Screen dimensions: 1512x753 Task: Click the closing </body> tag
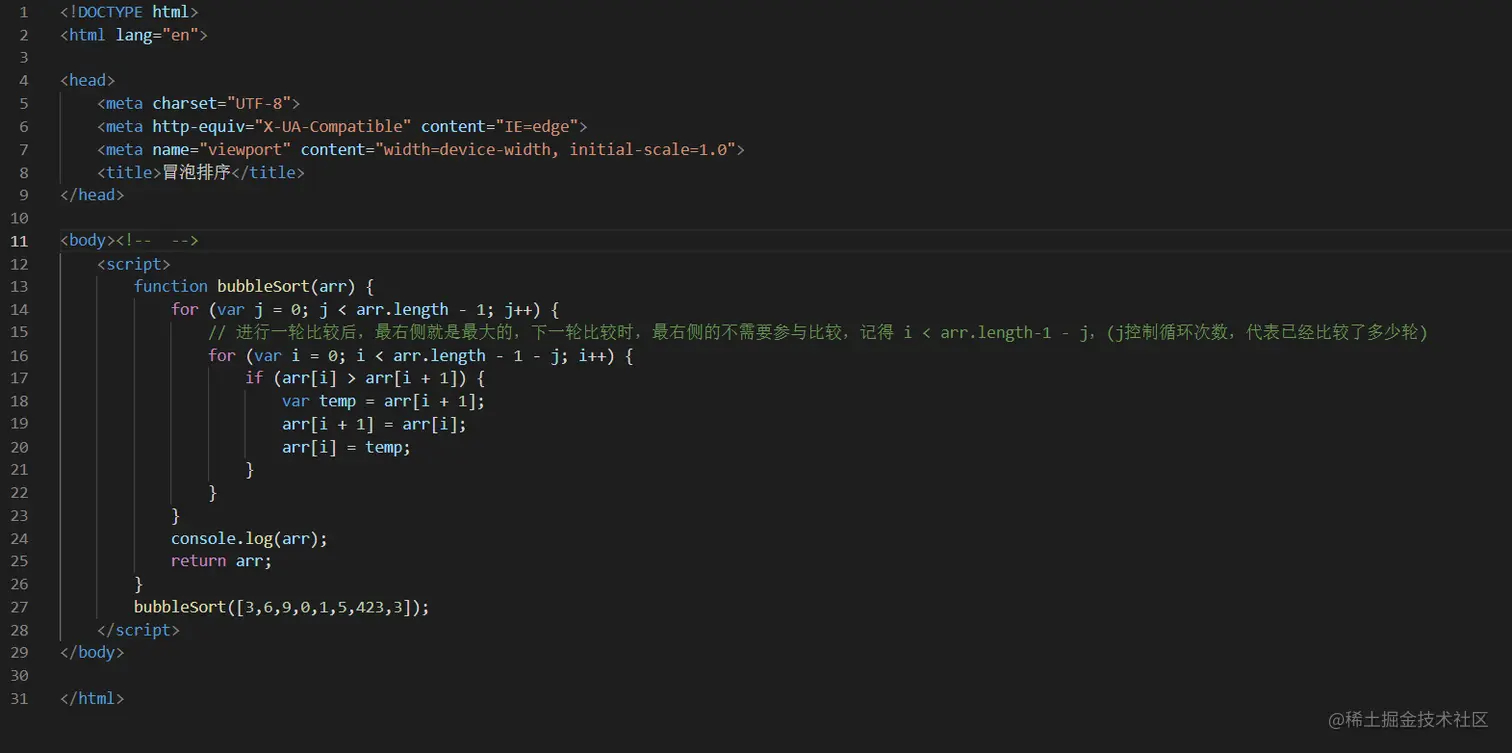click(x=92, y=652)
